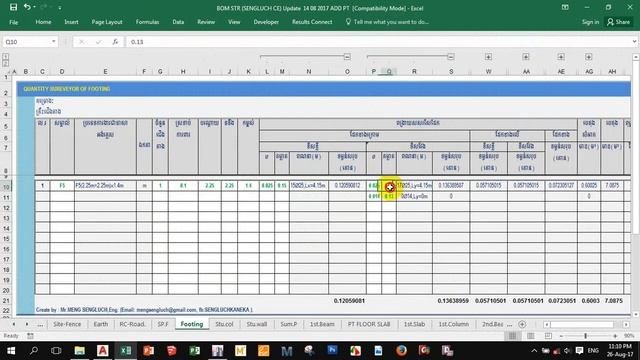The width and height of the screenshot is (640, 360).
Task: Expand the hidden column group above AA
Action: [x=526, y=57]
